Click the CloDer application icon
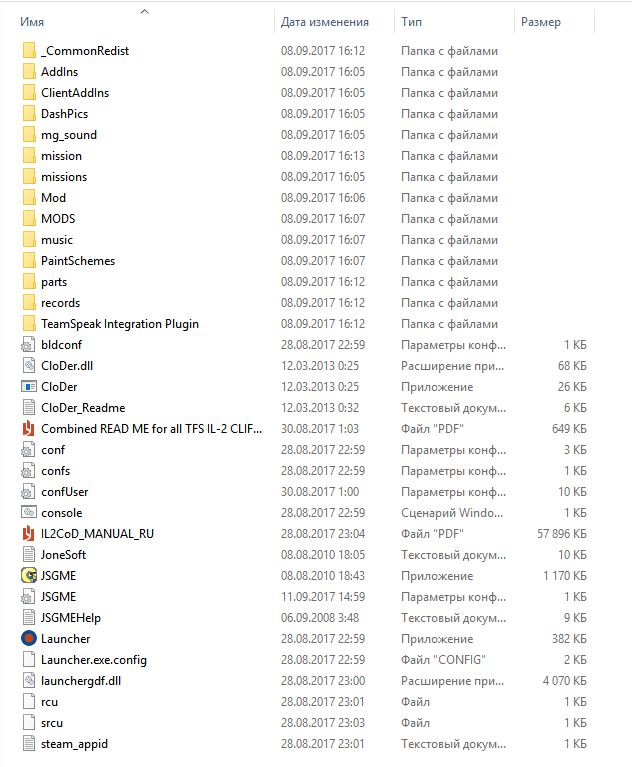The height and width of the screenshot is (767, 632). point(29,387)
